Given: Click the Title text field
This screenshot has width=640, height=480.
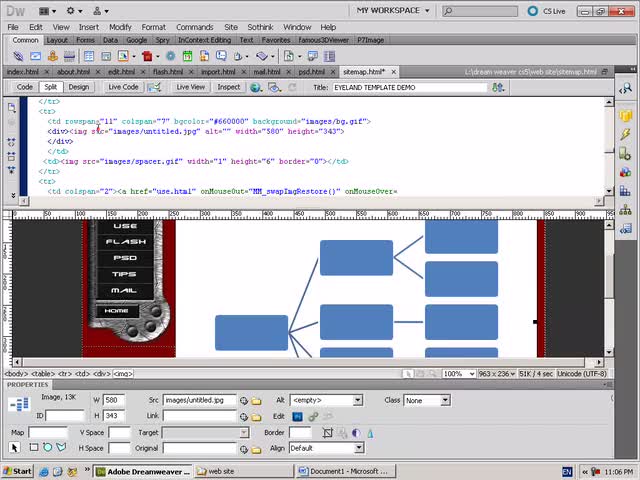Looking at the screenshot, I should point(415,87).
